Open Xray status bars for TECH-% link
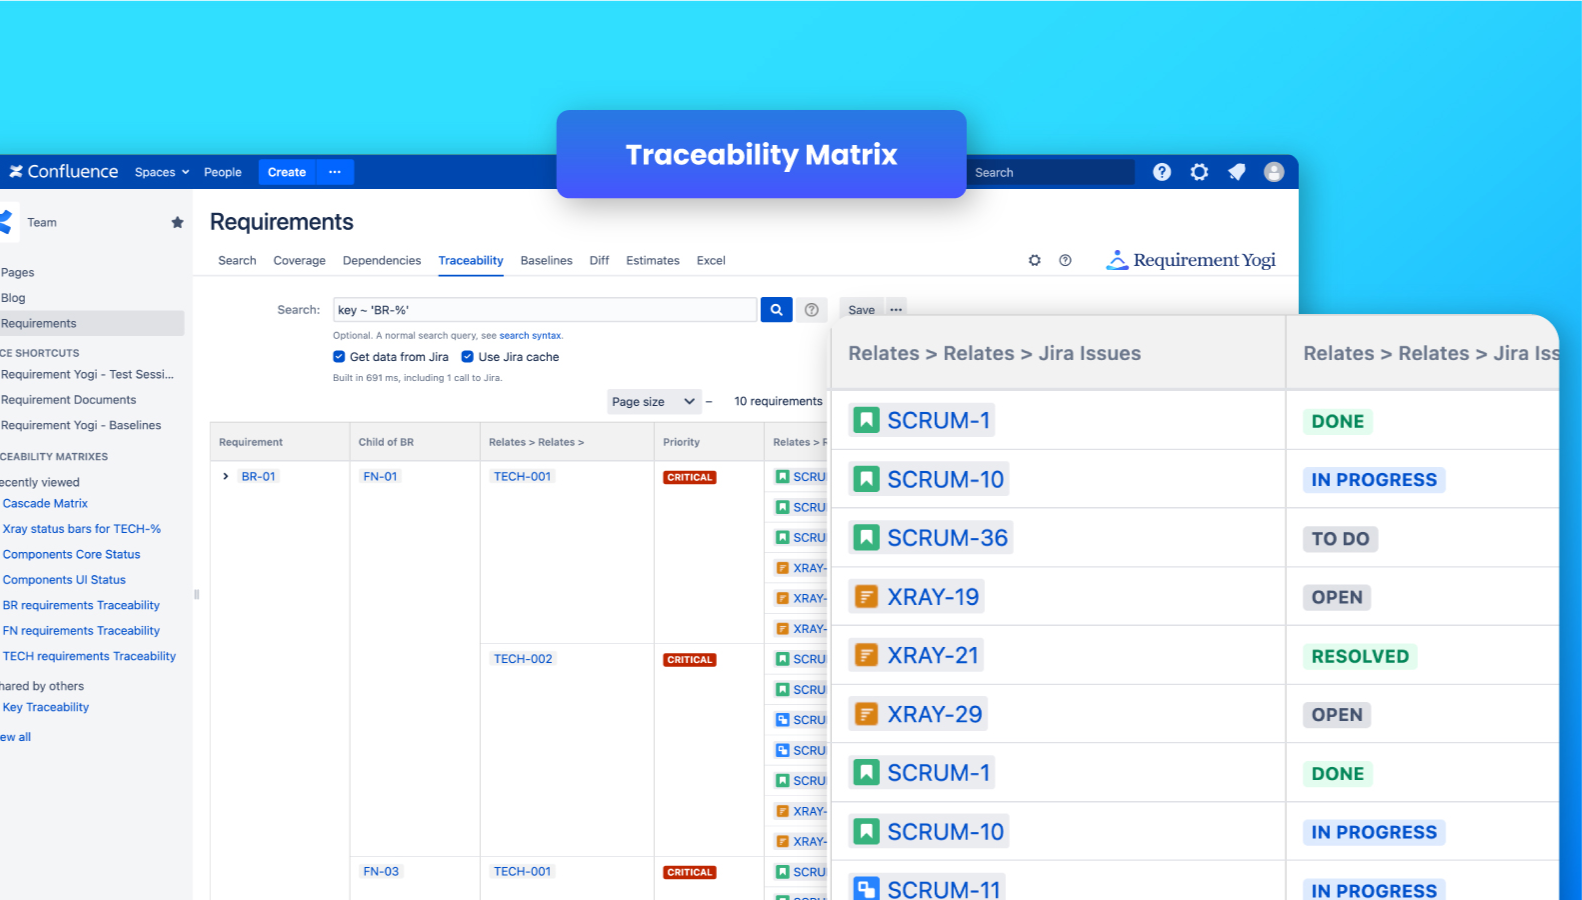 pos(82,529)
